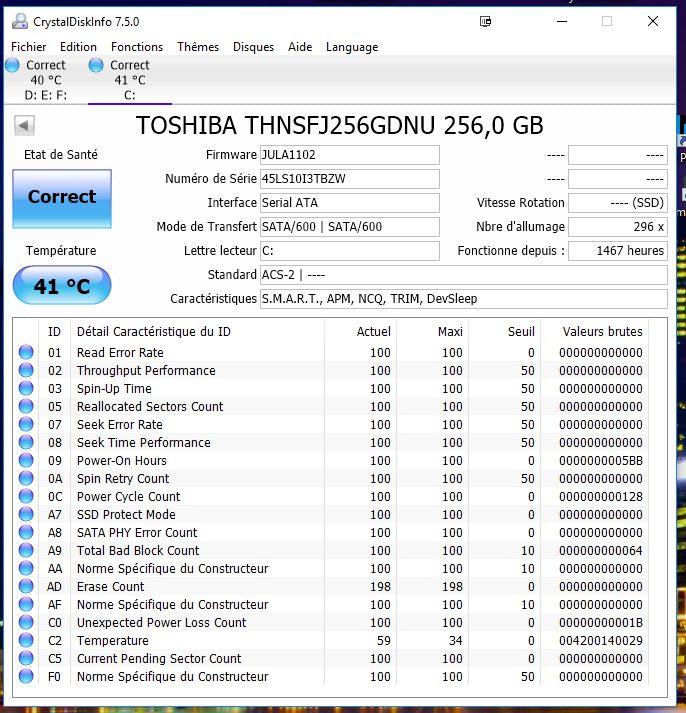Click status orb for Power-On Hours
The height and width of the screenshot is (713, 686).
26,460
